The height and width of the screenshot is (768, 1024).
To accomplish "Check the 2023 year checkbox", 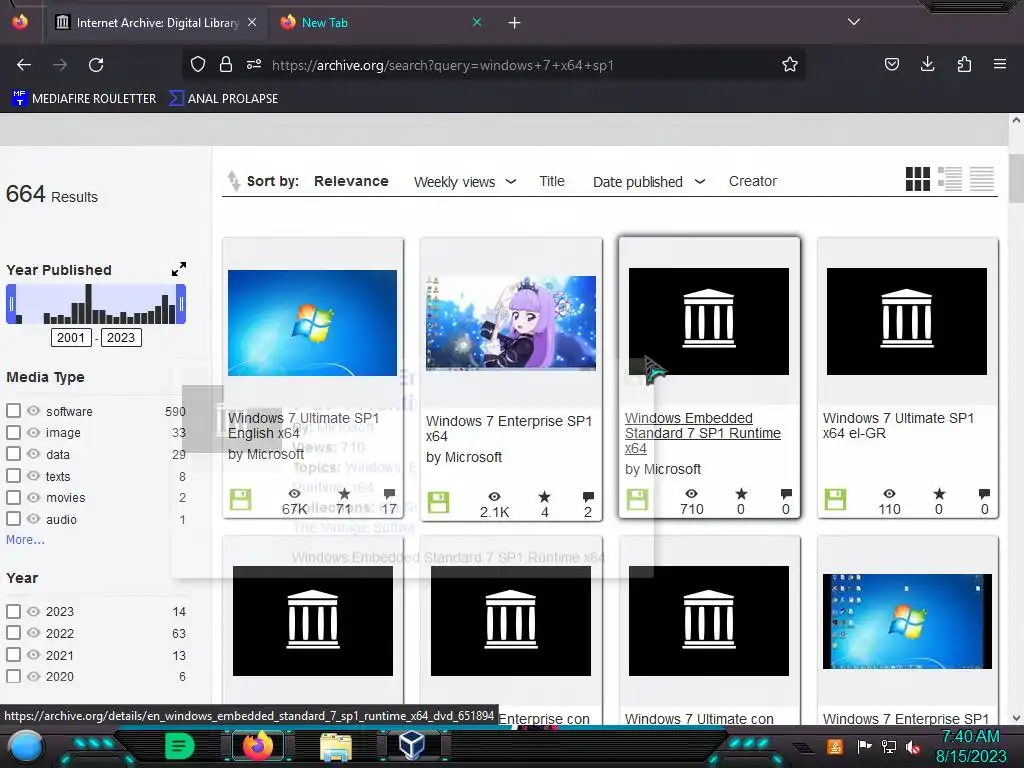I will (13, 611).
